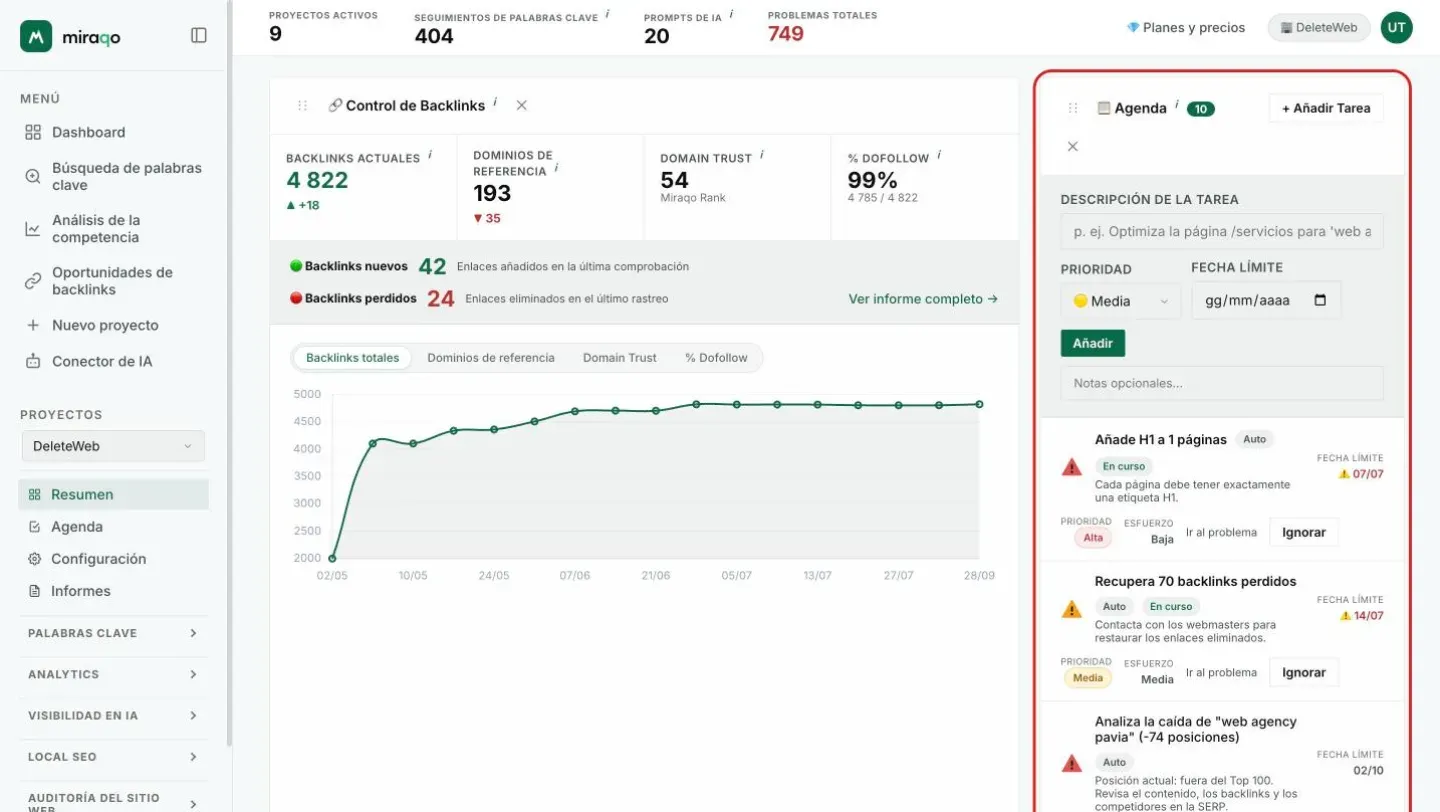The height and width of the screenshot is (812, 1440).
Task: Select Resumen in project navigation
Action: click(x=113, y=494)
